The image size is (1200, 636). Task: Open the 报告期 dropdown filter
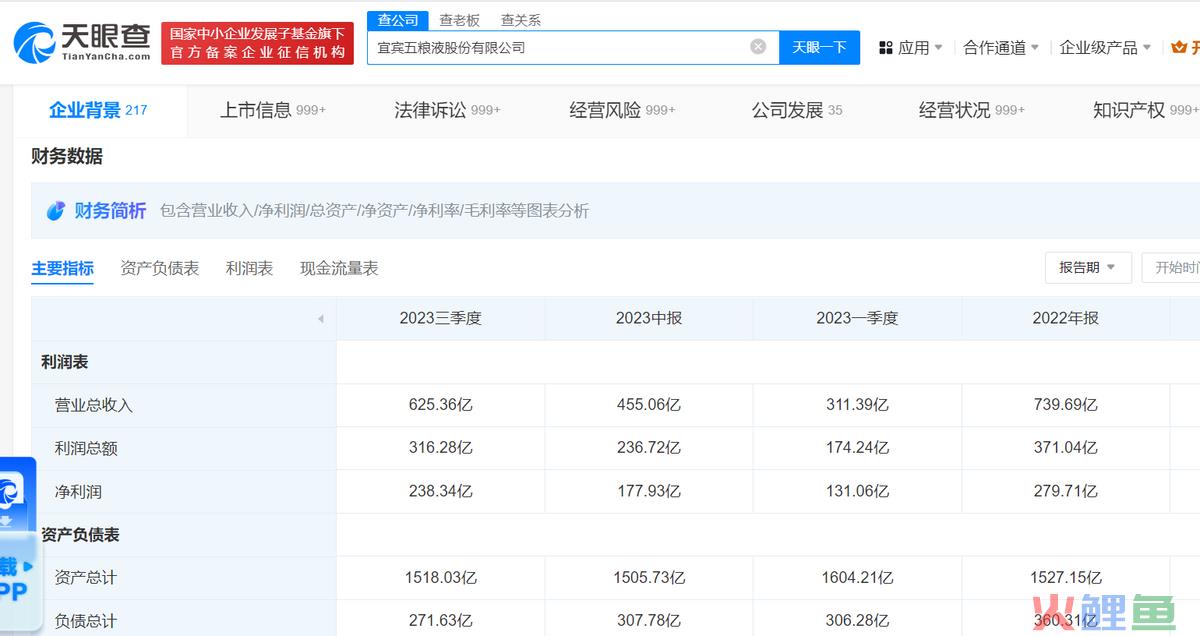tap(1088, 267)
